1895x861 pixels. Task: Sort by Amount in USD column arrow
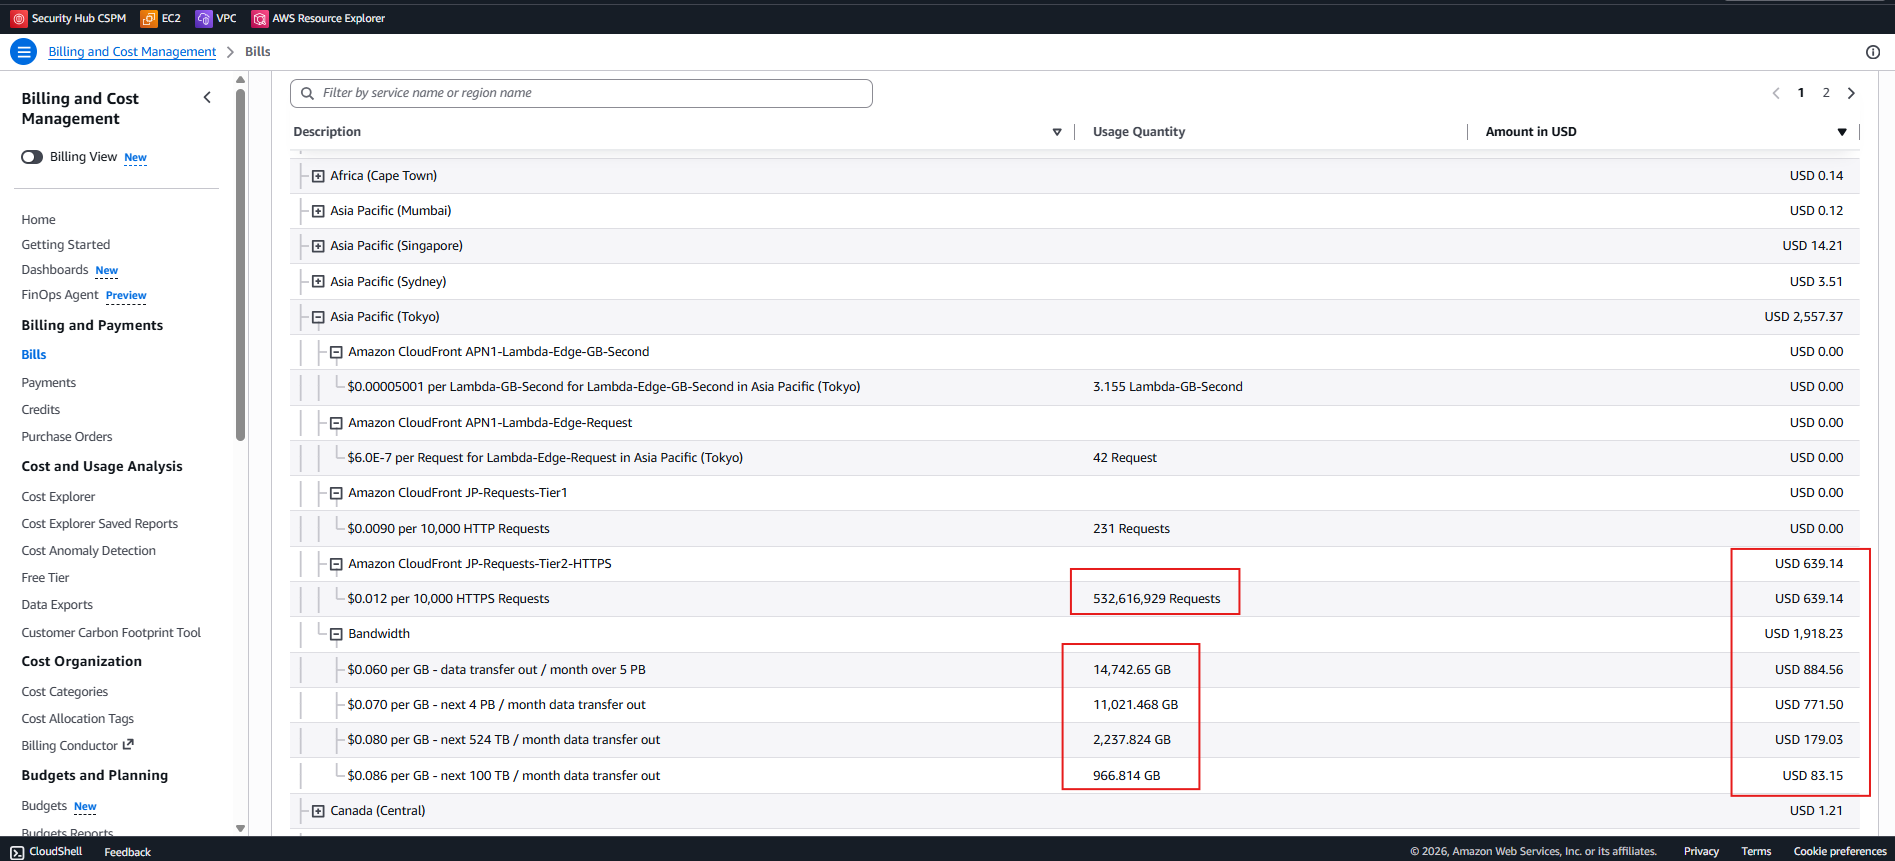(1842, 132)
